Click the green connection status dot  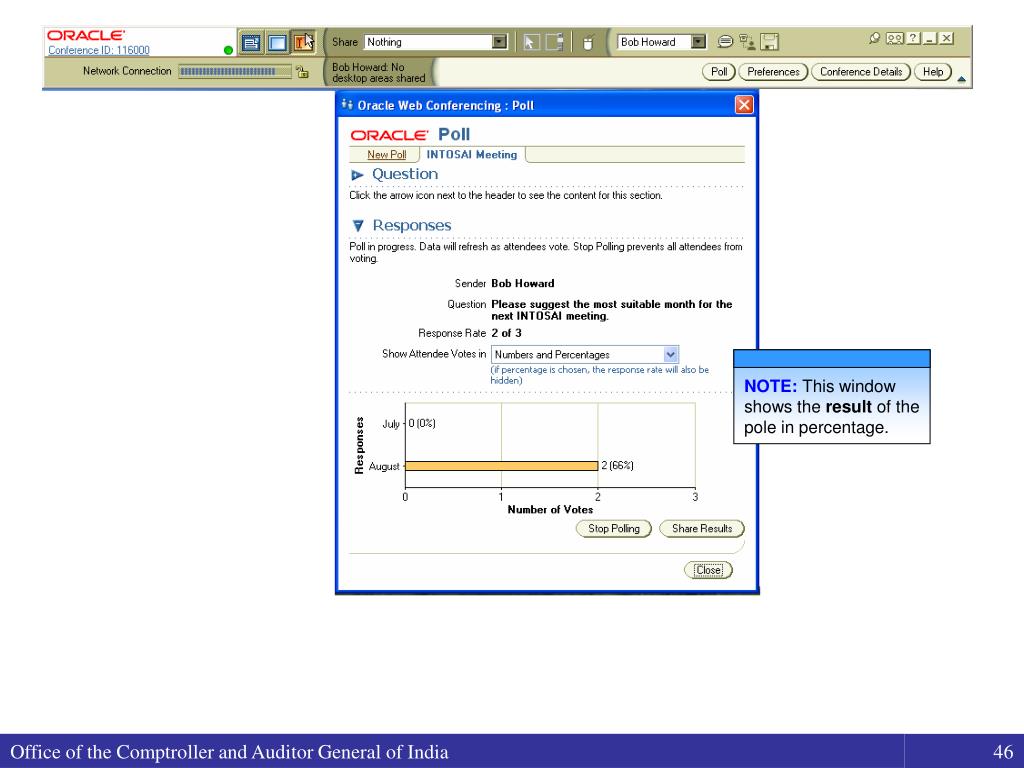click(228, 50)
